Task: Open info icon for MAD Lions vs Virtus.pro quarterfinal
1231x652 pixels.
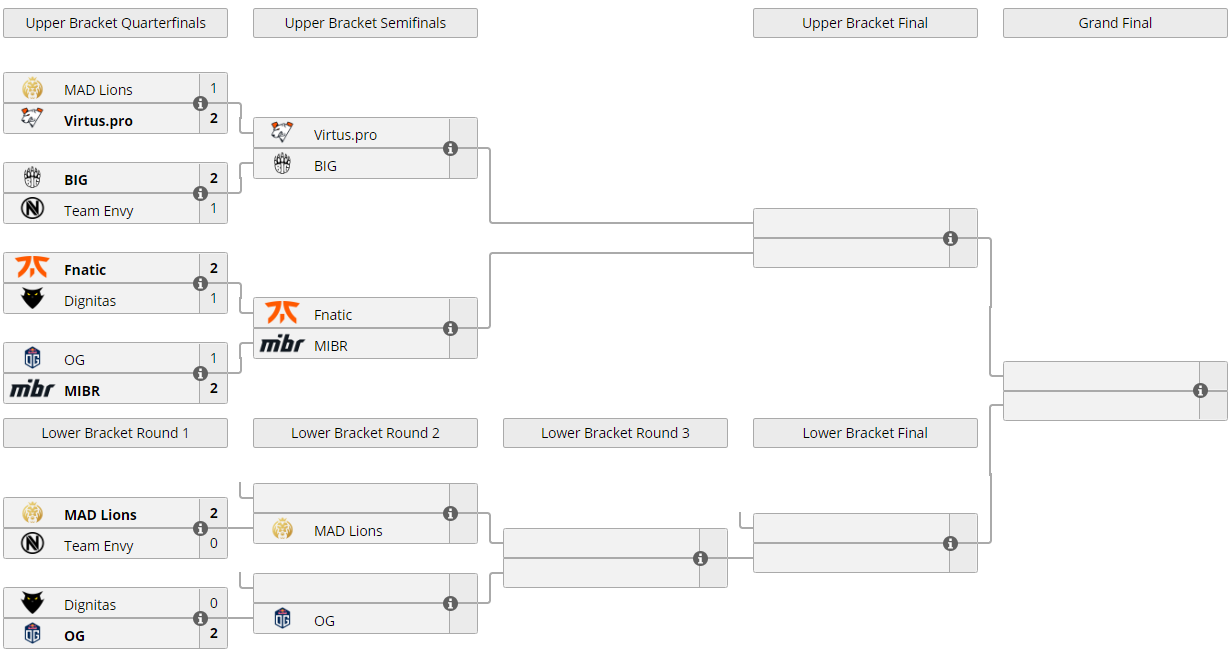Action: 200,104
